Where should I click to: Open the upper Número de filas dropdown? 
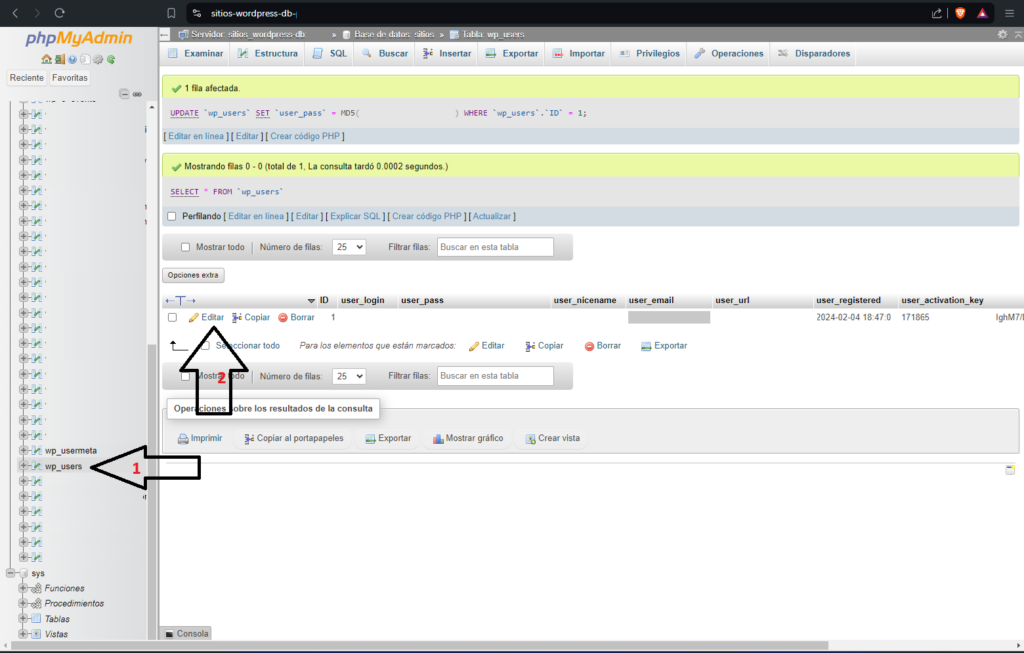click(349, 247)
